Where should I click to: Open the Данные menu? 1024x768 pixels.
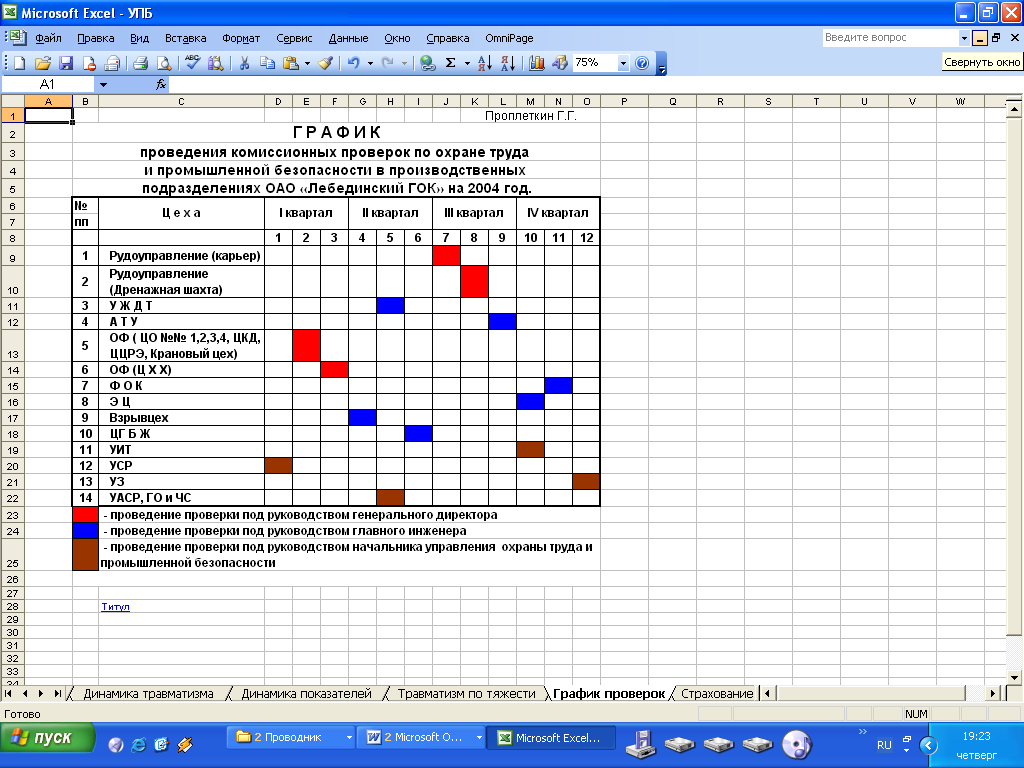348,38
